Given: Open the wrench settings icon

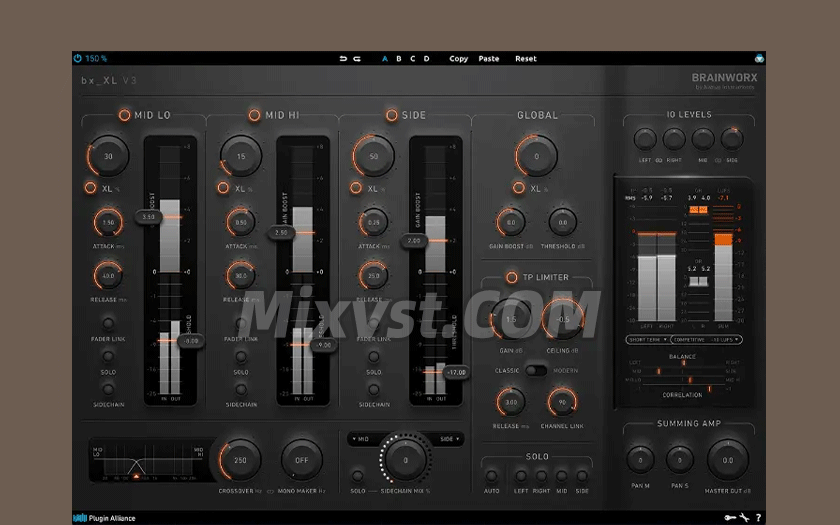Looking at the screenshot, I should 744,518.
